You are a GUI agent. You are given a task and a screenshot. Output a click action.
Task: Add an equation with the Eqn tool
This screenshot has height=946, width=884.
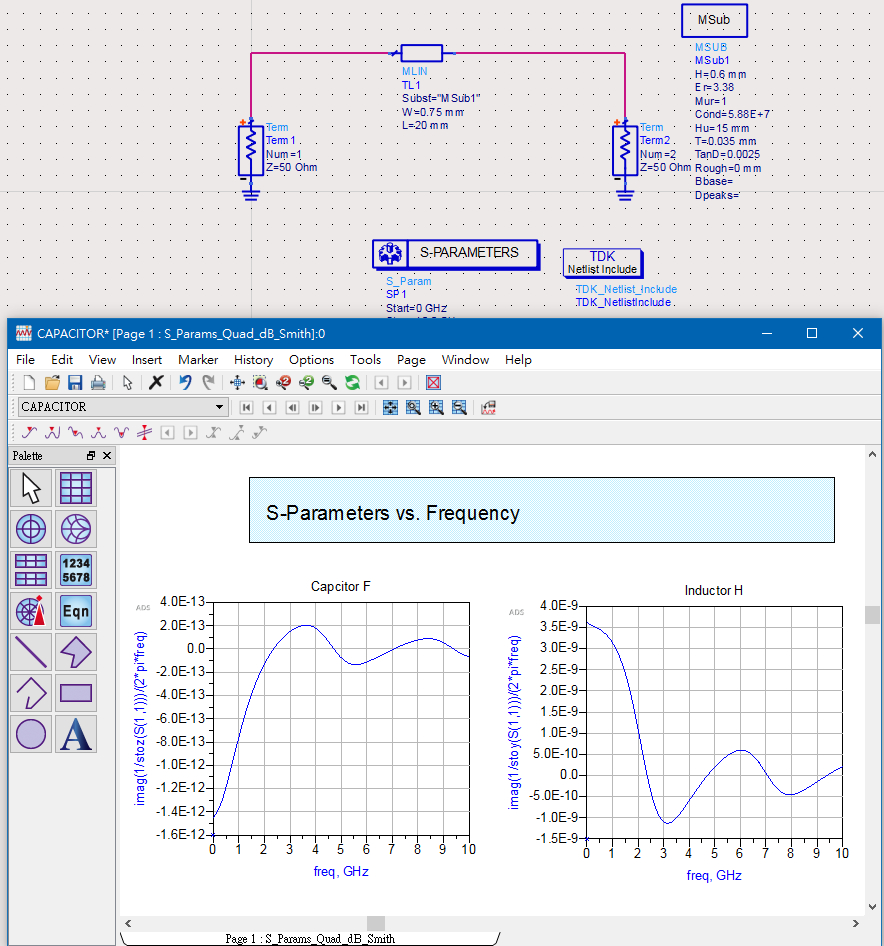(76, 610)
